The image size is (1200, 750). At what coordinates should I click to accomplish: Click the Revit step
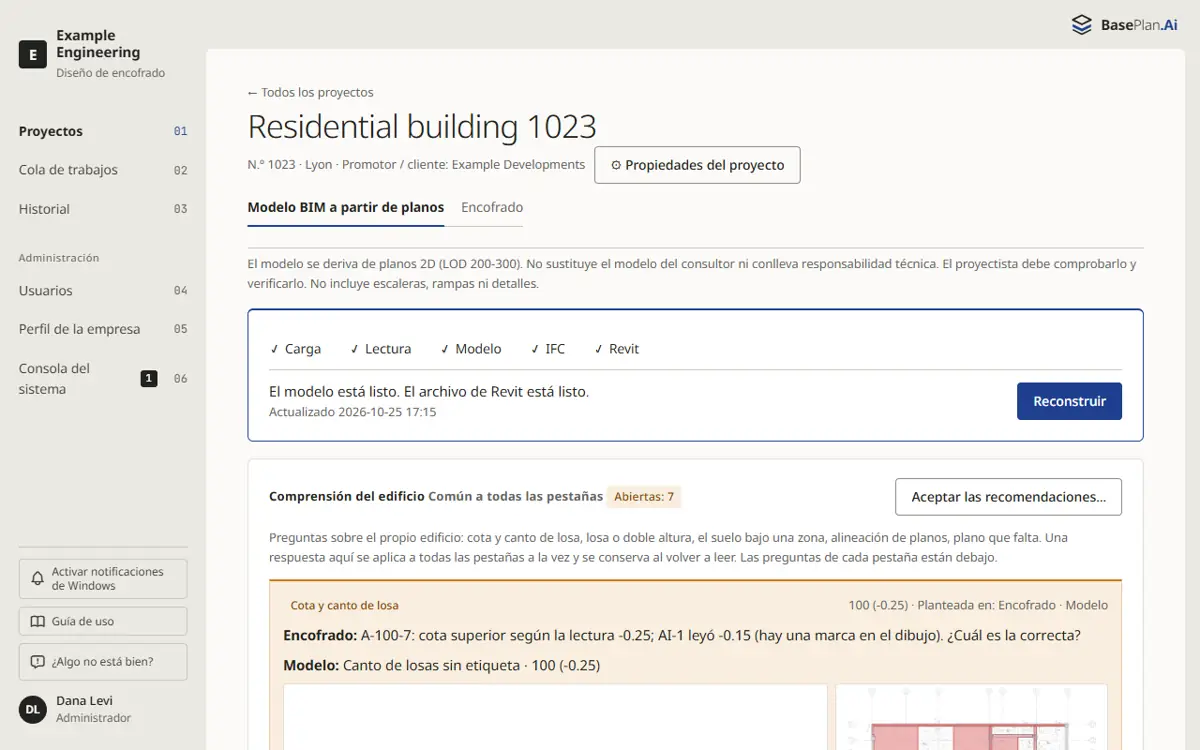point(617,349)
